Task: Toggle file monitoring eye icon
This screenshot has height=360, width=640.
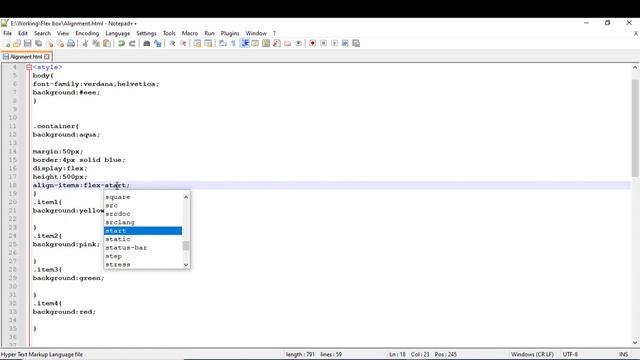Action: click(x=299, y=43)
